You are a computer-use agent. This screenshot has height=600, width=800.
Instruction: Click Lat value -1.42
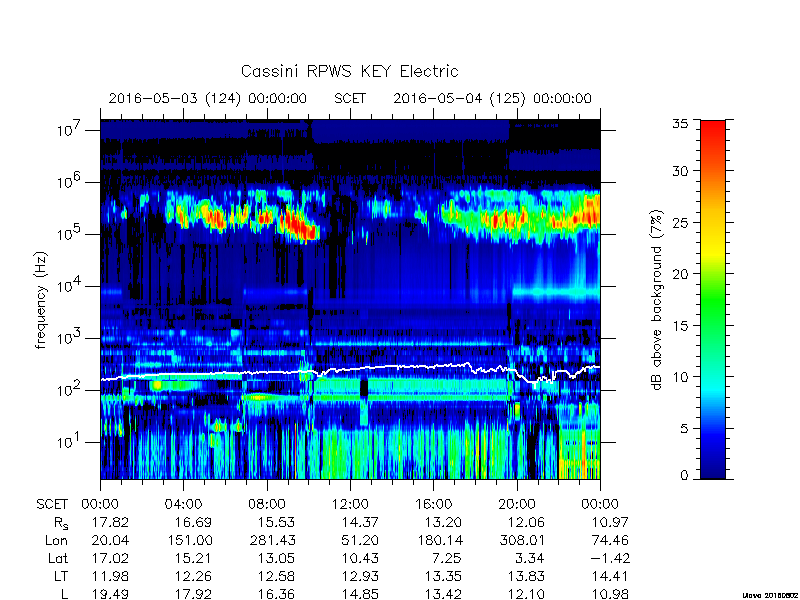(609, 559)
